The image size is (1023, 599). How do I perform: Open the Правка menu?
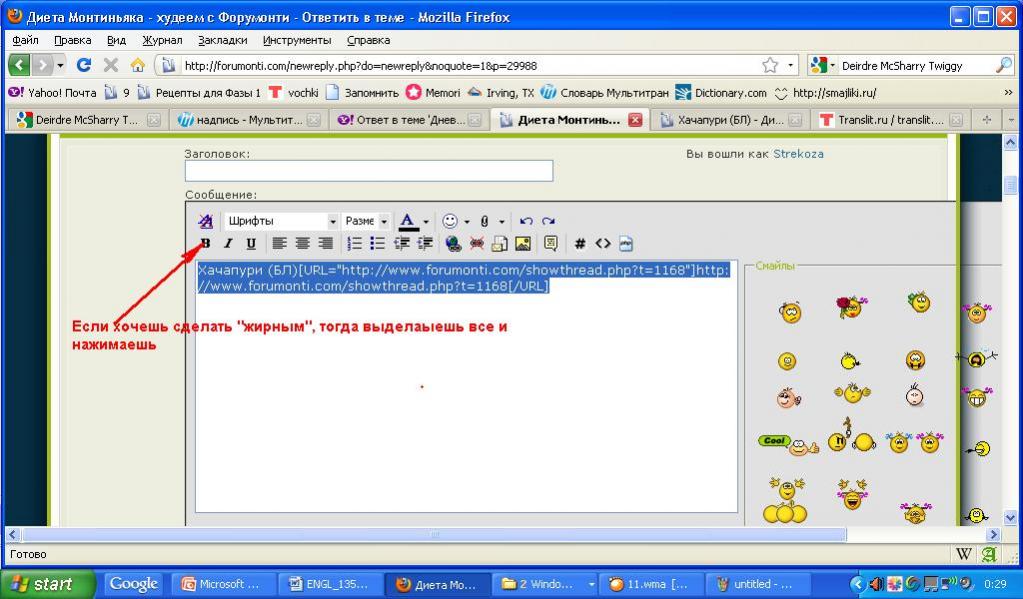tap(72, 40)
